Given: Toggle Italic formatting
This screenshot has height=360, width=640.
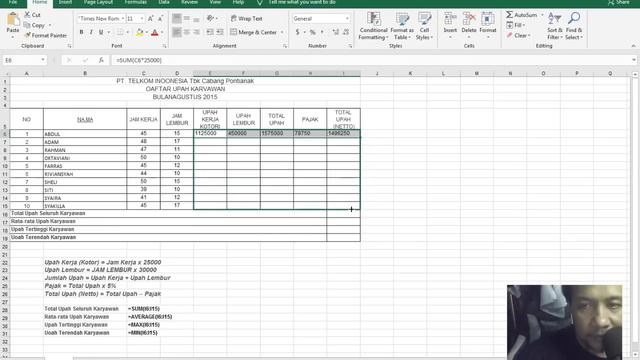Looking at the screenshot, I should 91,32.
